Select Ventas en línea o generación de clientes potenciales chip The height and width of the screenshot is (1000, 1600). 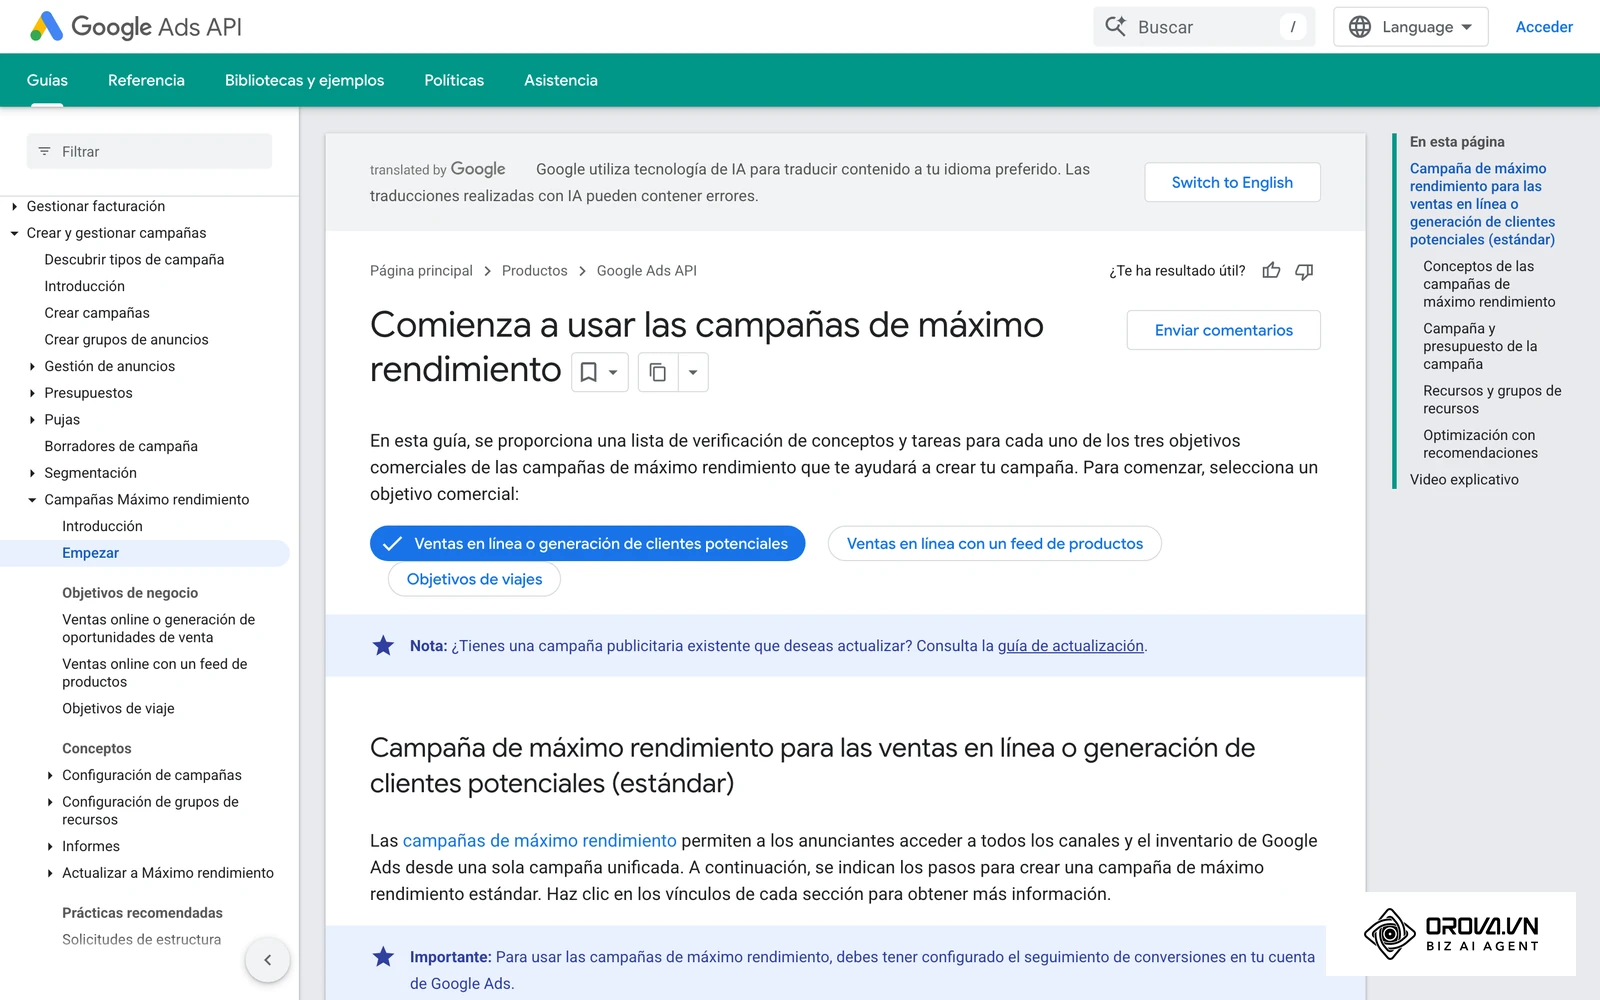[587, 543]
